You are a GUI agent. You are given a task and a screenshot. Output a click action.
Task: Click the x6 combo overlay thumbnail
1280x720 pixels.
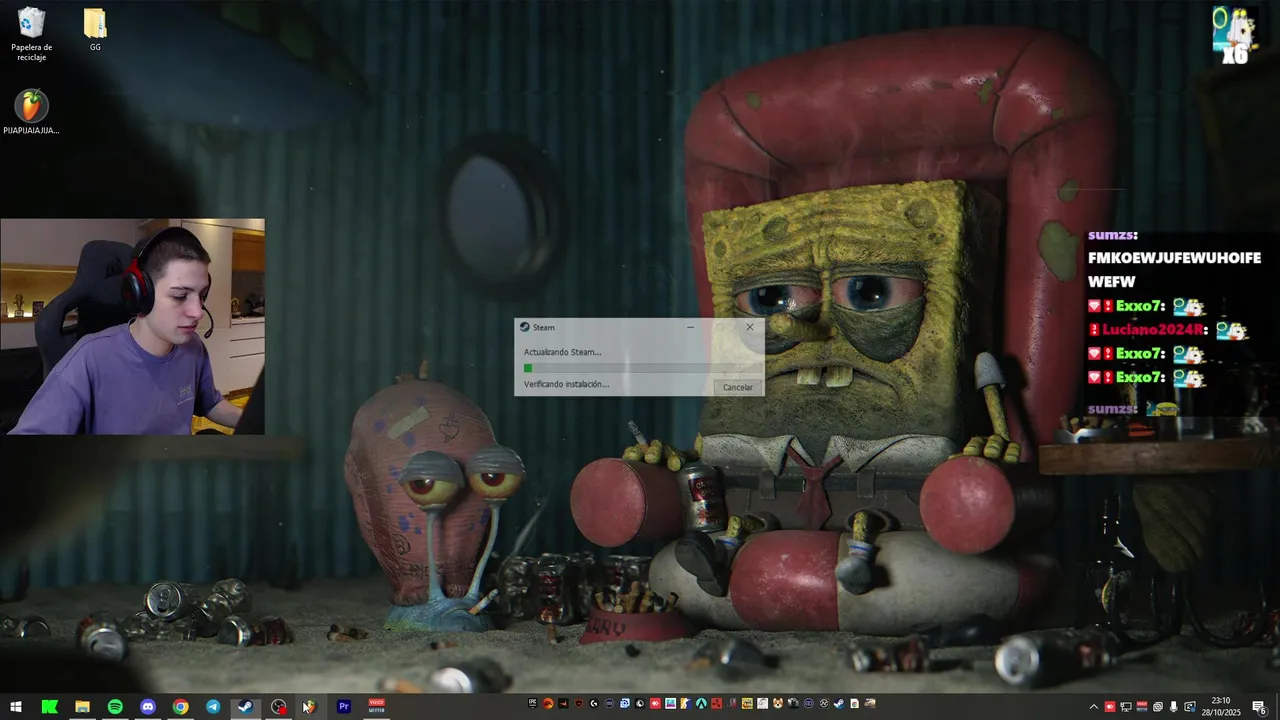click(x=1234, y=35)
